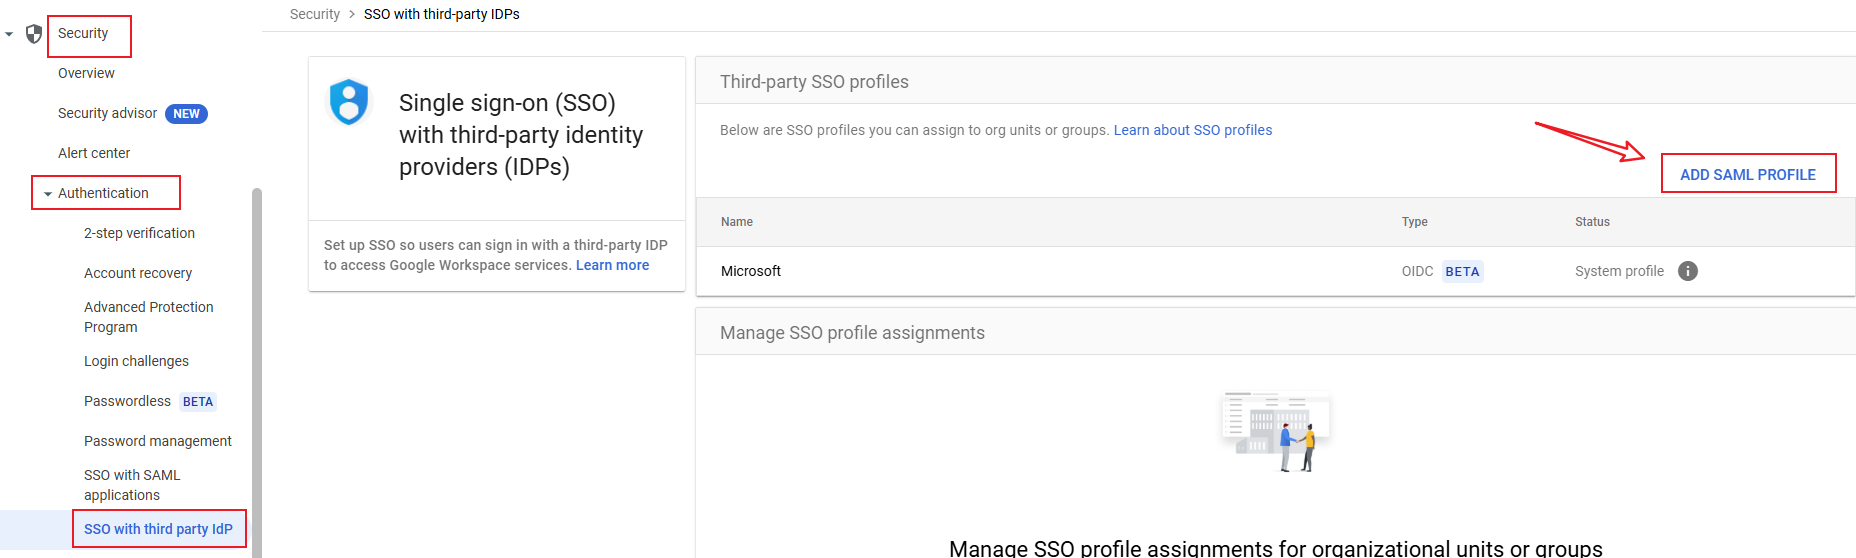Select 2-step verification settings
Screen dimensions: 1856x558
[139, 233]
